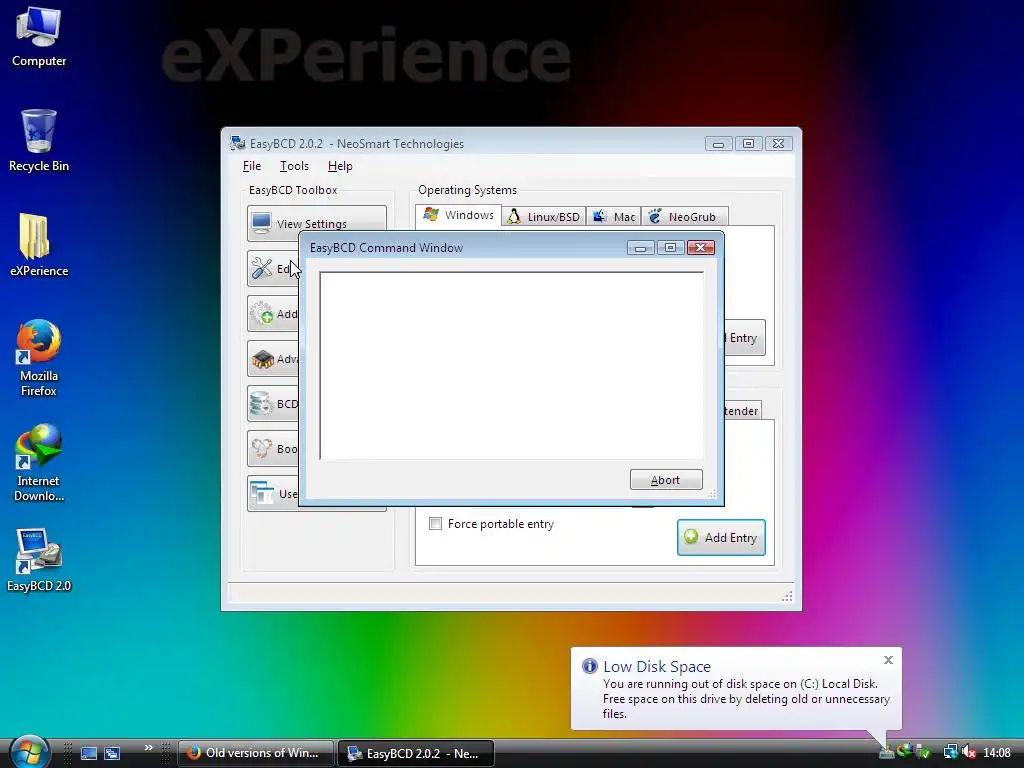
Task: Switch to the Firefox Old versions taskbar button
Action: point(255,753)
